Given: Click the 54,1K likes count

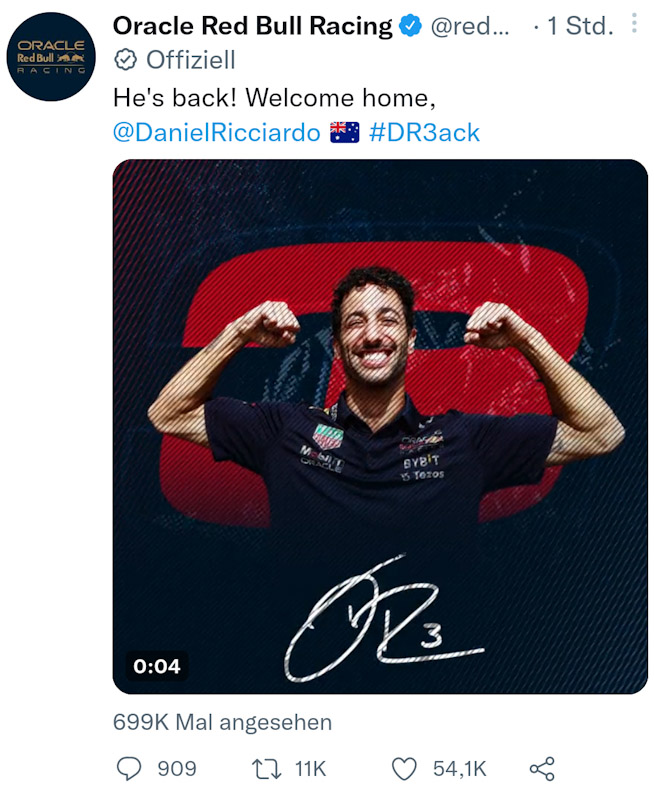Looking at the screenshot, I should 460,769.
